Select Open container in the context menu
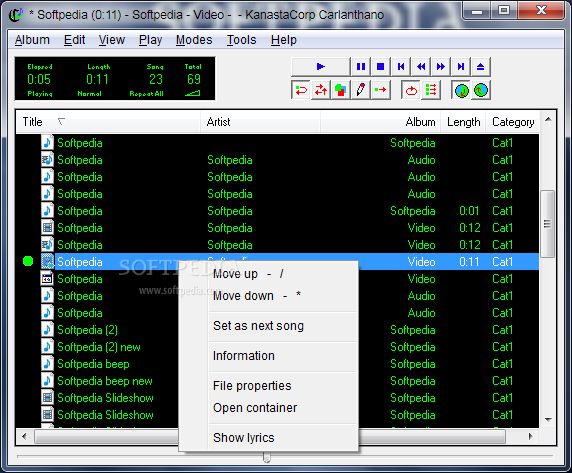Image resolution: width=572 pixels, height=473 pixels. point(268,408)
